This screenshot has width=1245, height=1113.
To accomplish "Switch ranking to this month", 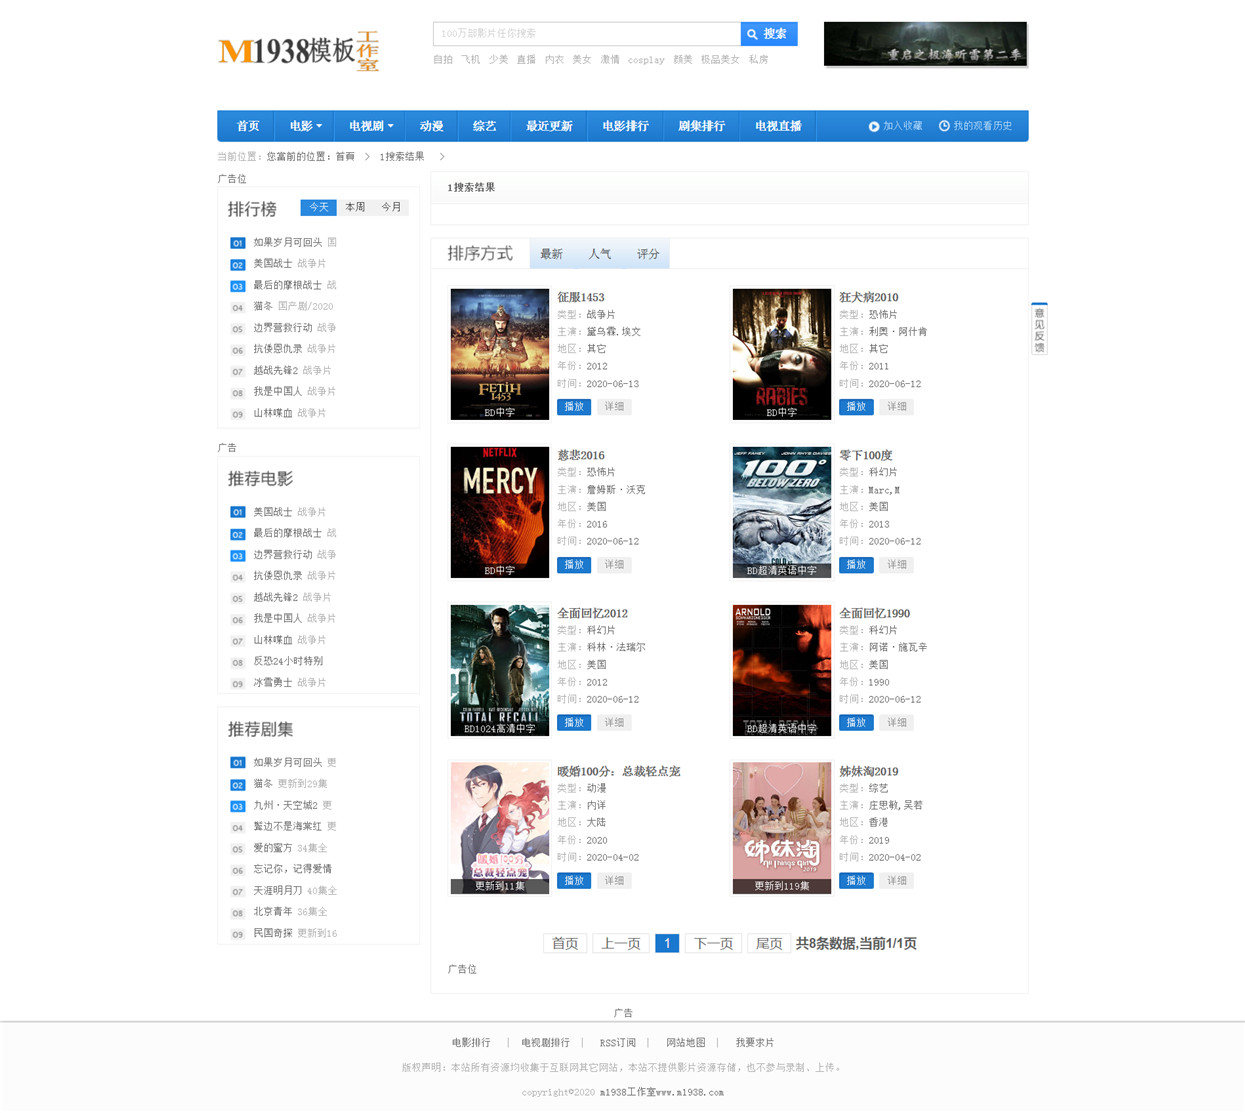I will pos(391,207).
